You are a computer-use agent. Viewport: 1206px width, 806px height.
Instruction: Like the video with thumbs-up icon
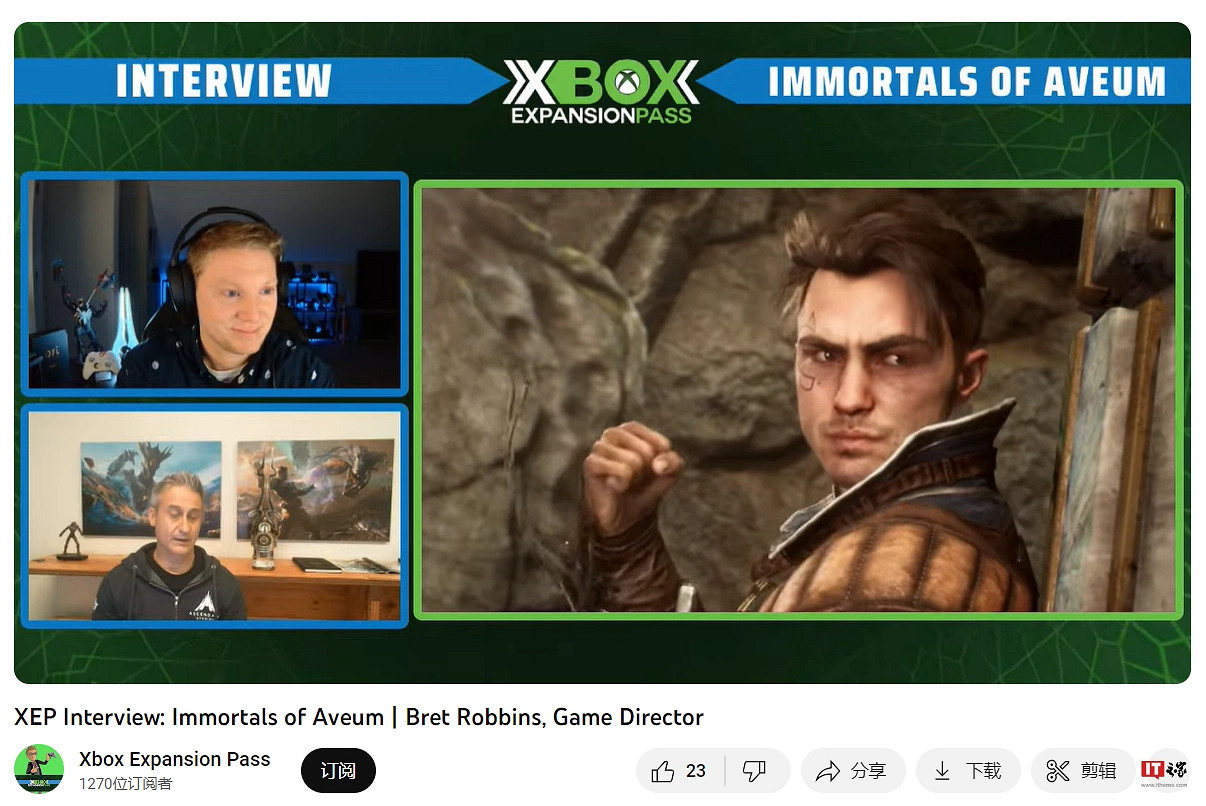click(x=664, y=771)
